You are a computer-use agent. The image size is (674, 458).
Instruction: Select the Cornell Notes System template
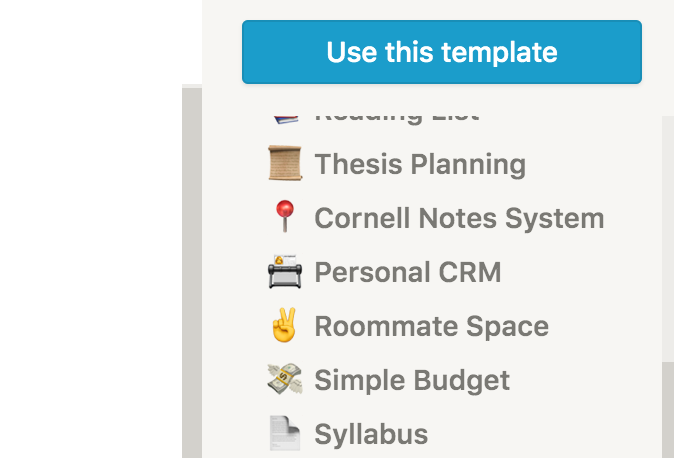tap(459, 218)
